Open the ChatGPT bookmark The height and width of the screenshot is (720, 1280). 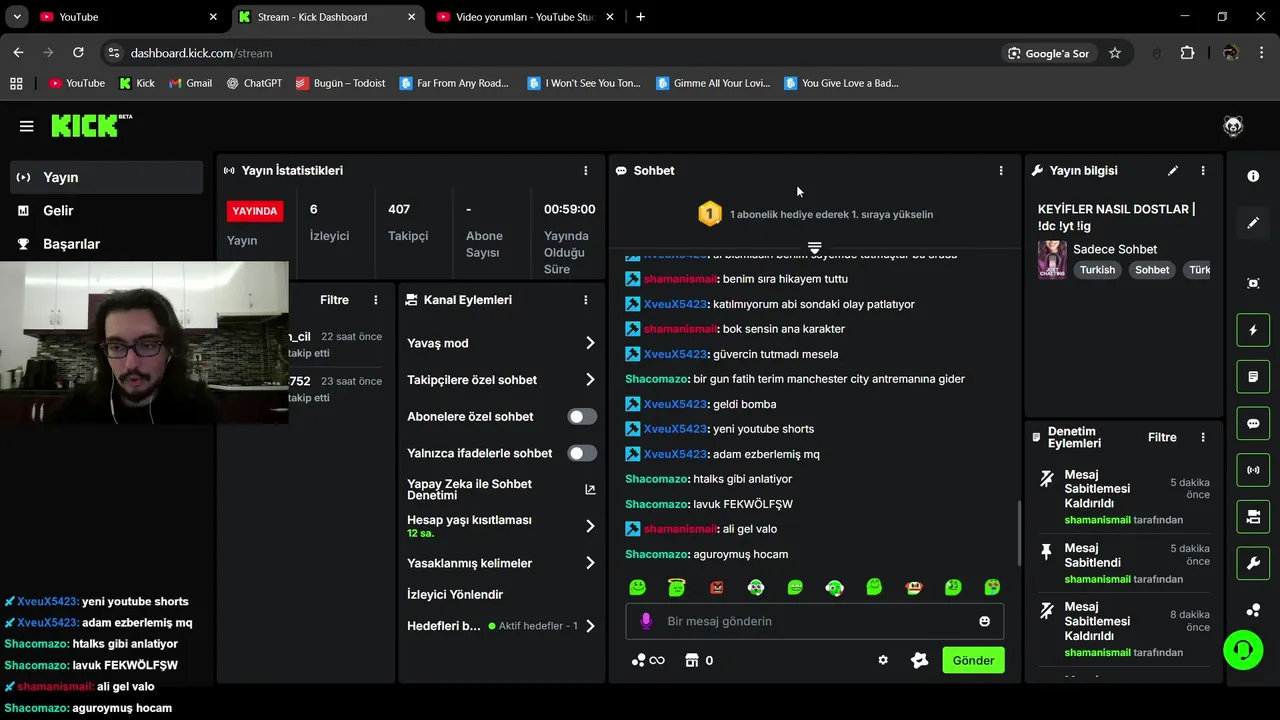[x=254, y=83]
